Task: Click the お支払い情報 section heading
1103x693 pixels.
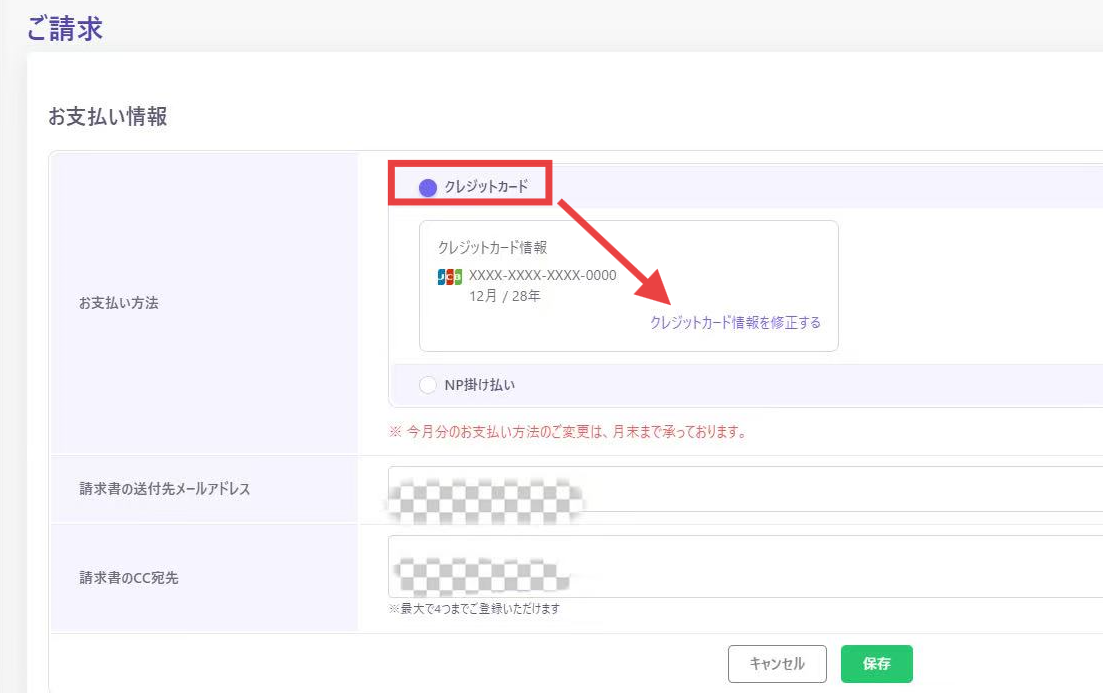Action: point(108,116)
